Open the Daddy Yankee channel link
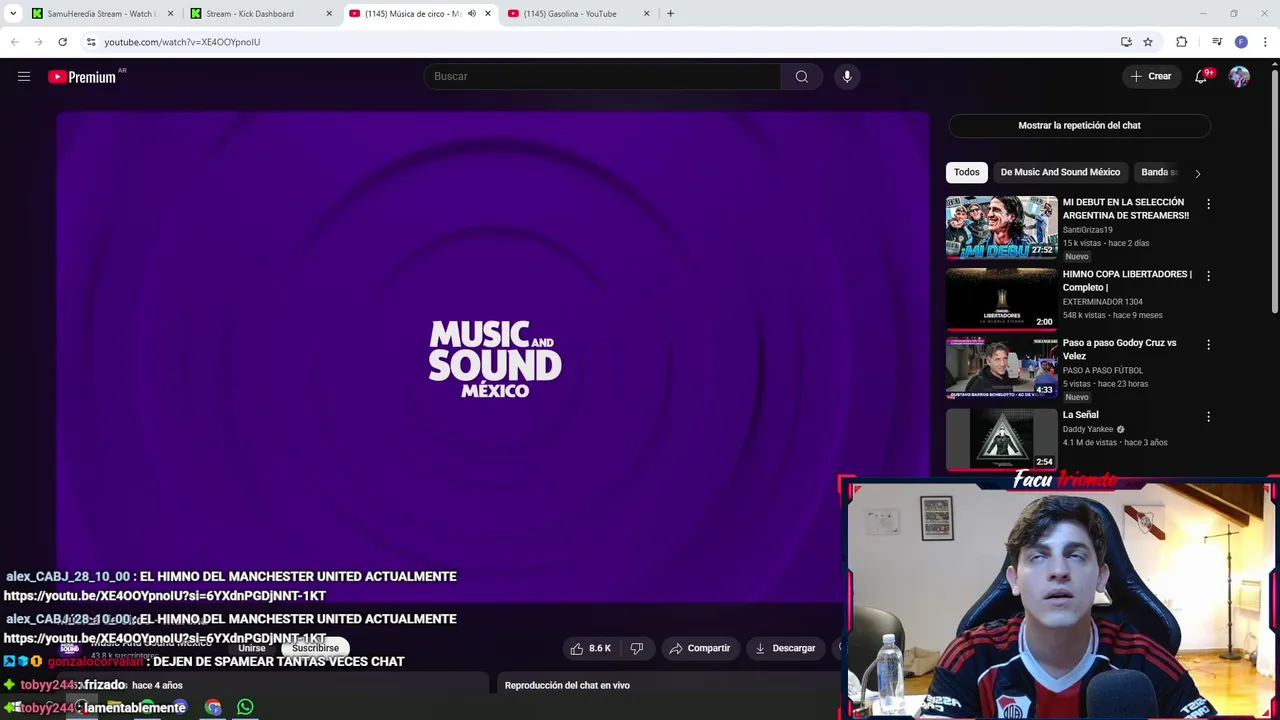The width and height of the screenshot is (1280, 720). (1088, 430)
